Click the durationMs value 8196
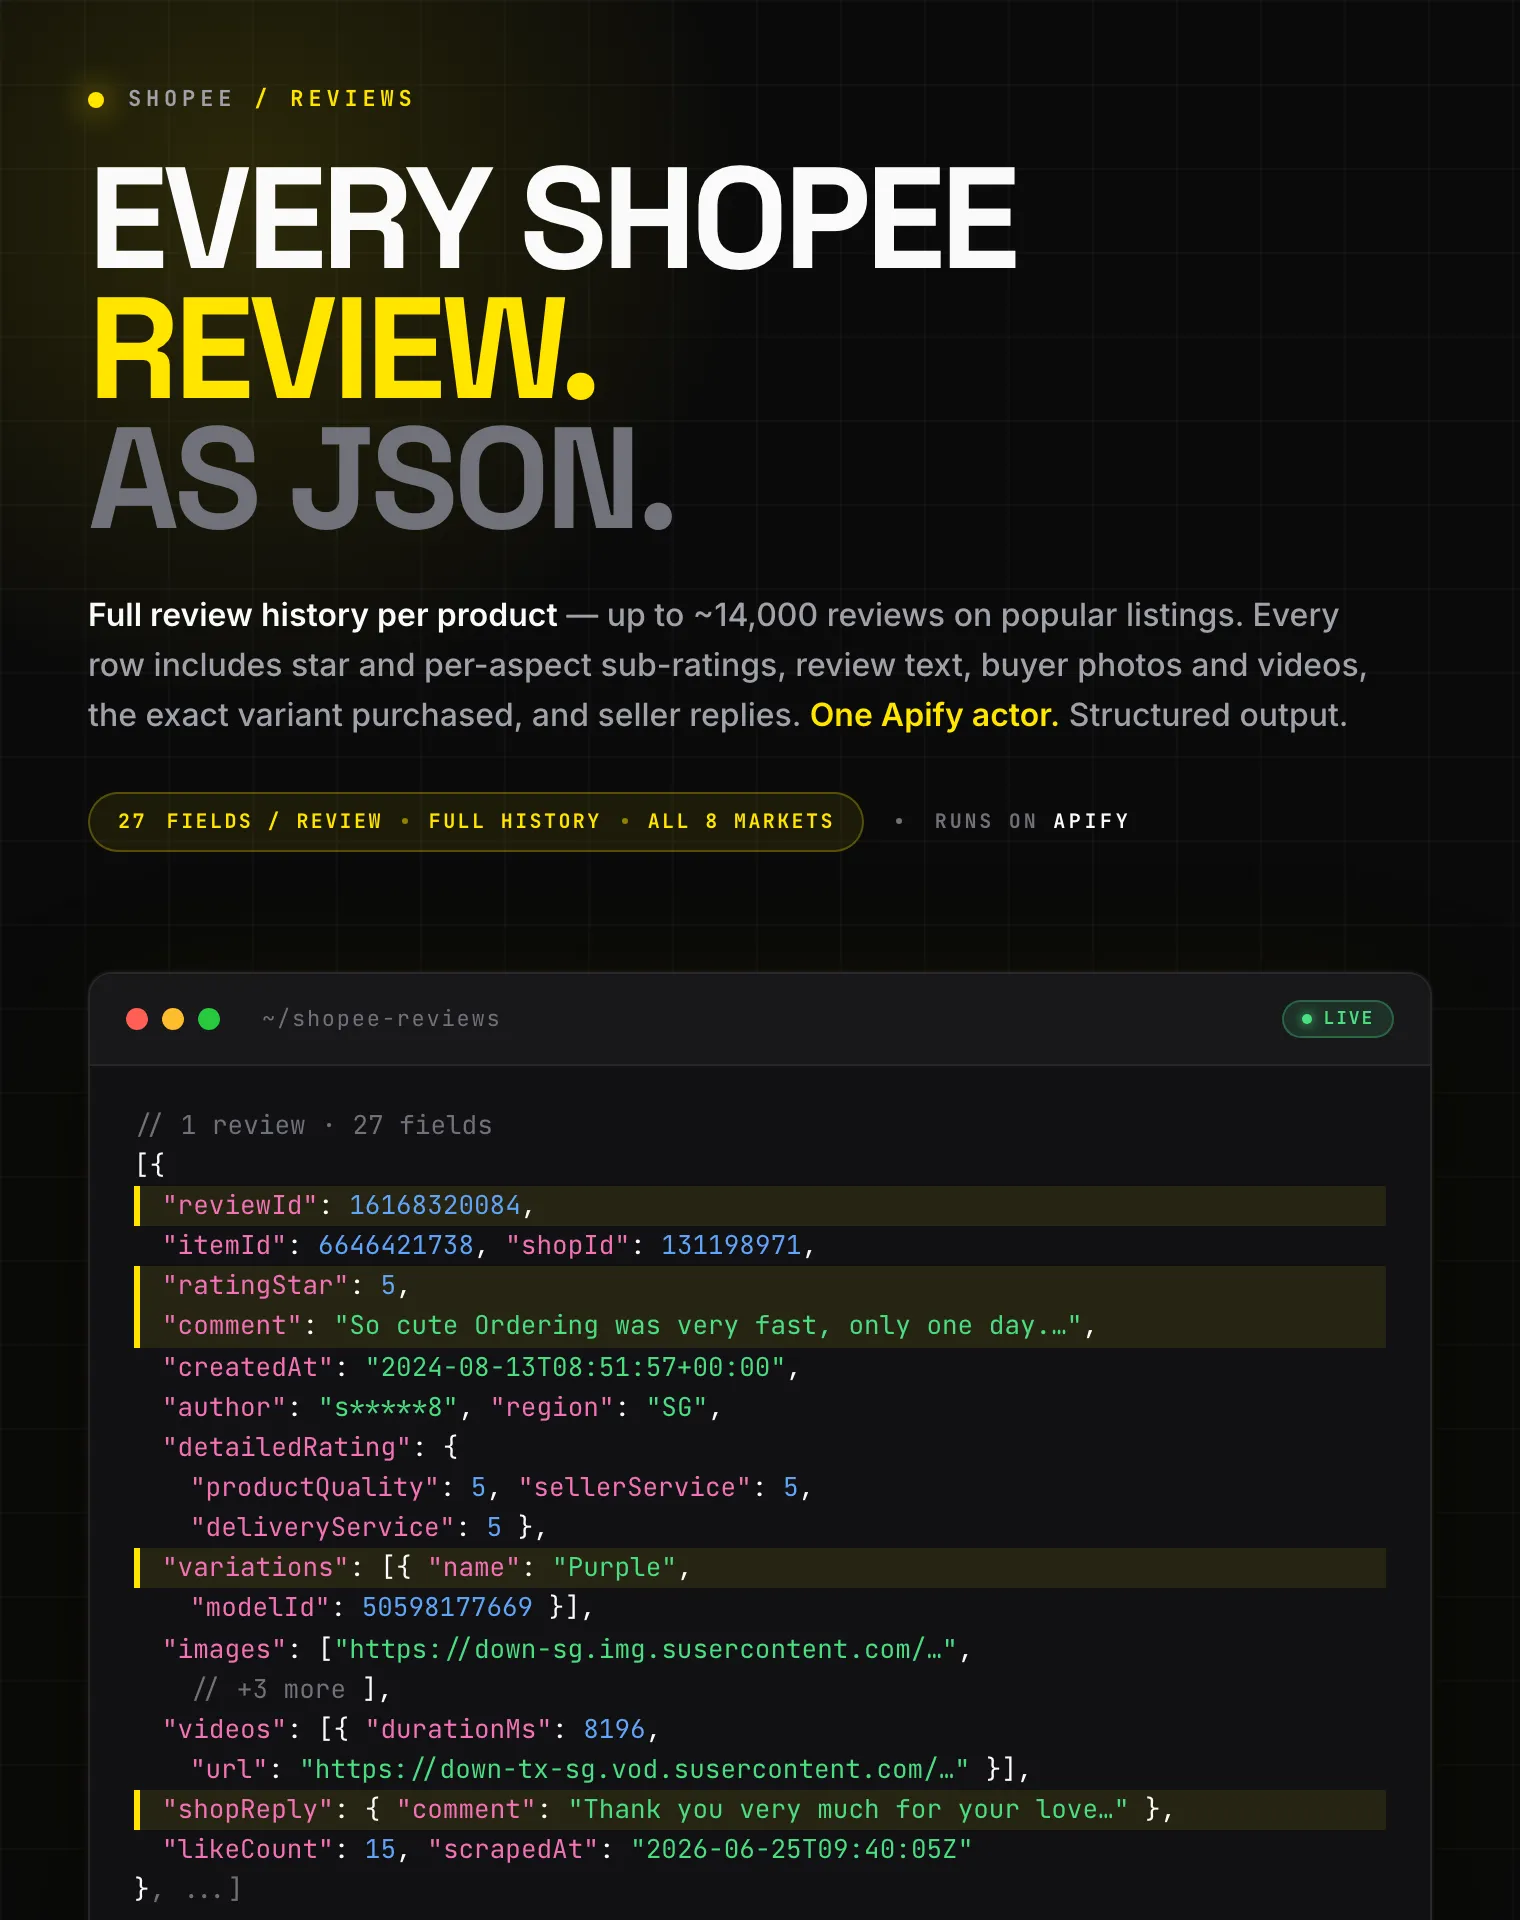 click(x=614, y=1729)
